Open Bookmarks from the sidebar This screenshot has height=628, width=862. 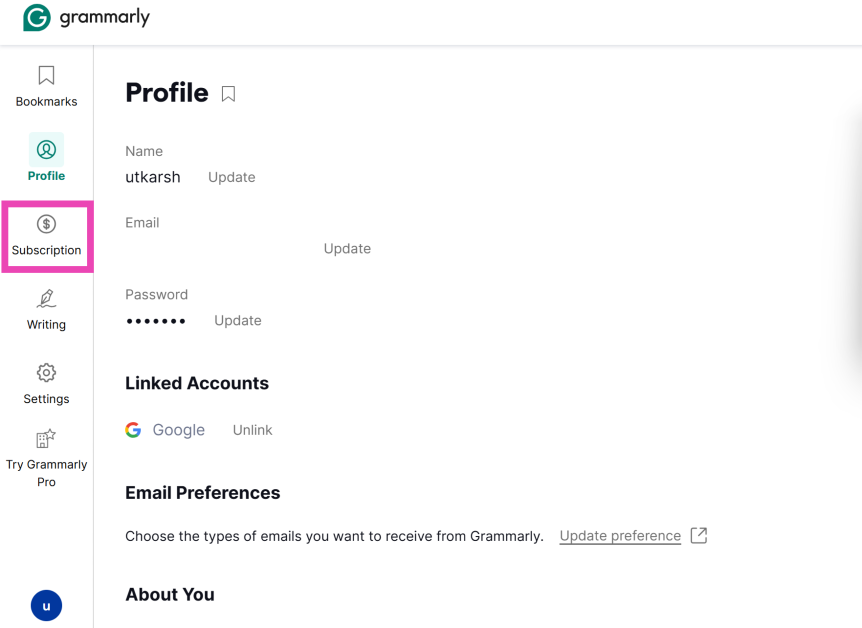[x=46, y=86]
